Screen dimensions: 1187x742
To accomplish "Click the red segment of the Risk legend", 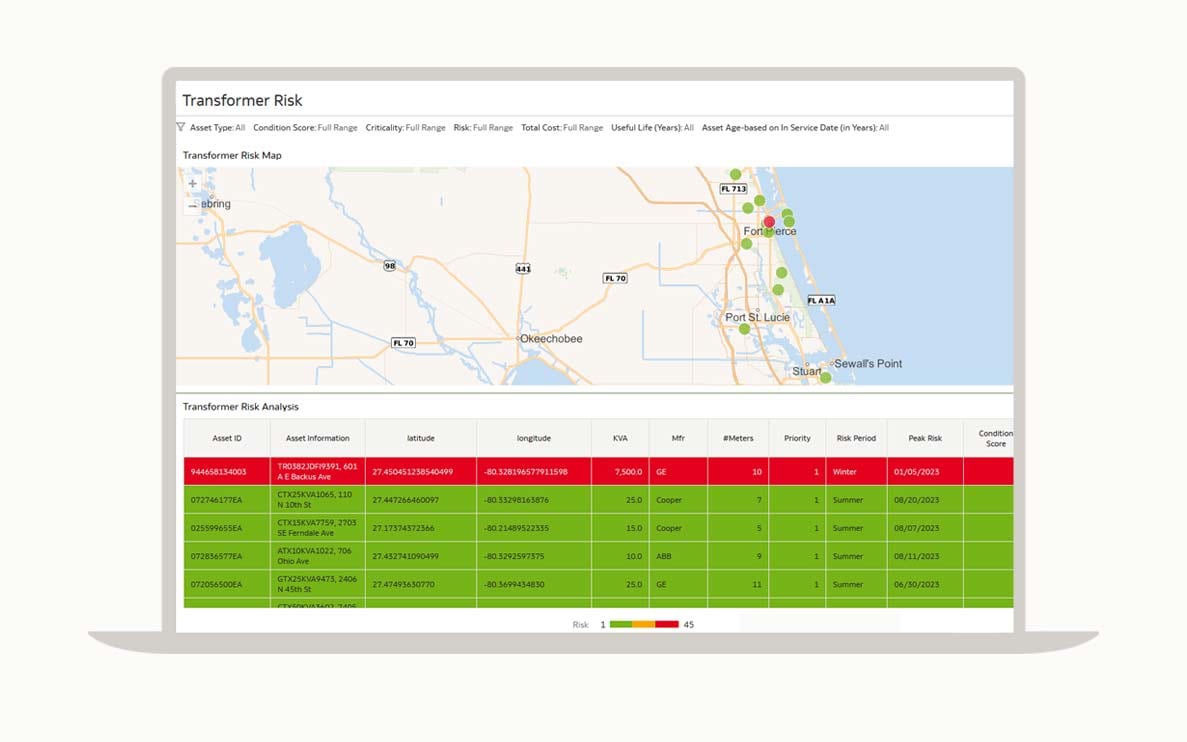I will (x=667, y=624).
